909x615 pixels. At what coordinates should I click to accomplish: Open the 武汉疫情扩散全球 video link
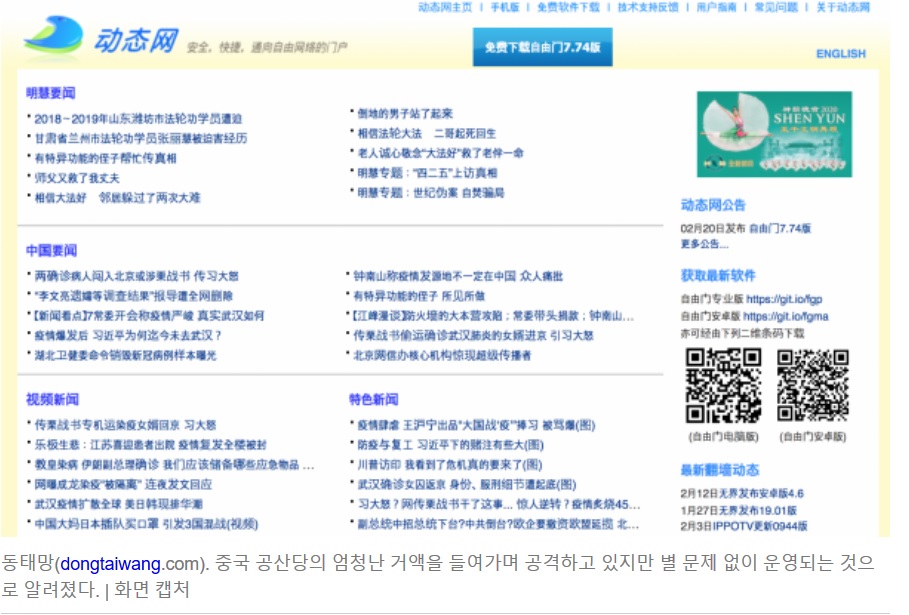tap(118, 504)
